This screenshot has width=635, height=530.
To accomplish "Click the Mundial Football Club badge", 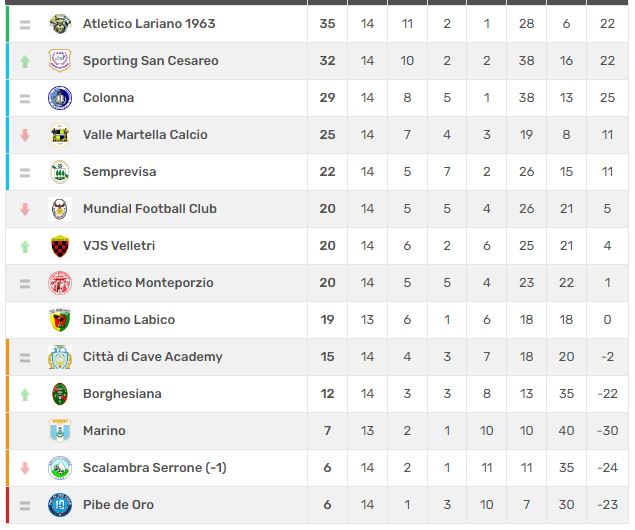I will tap(60, 209).
